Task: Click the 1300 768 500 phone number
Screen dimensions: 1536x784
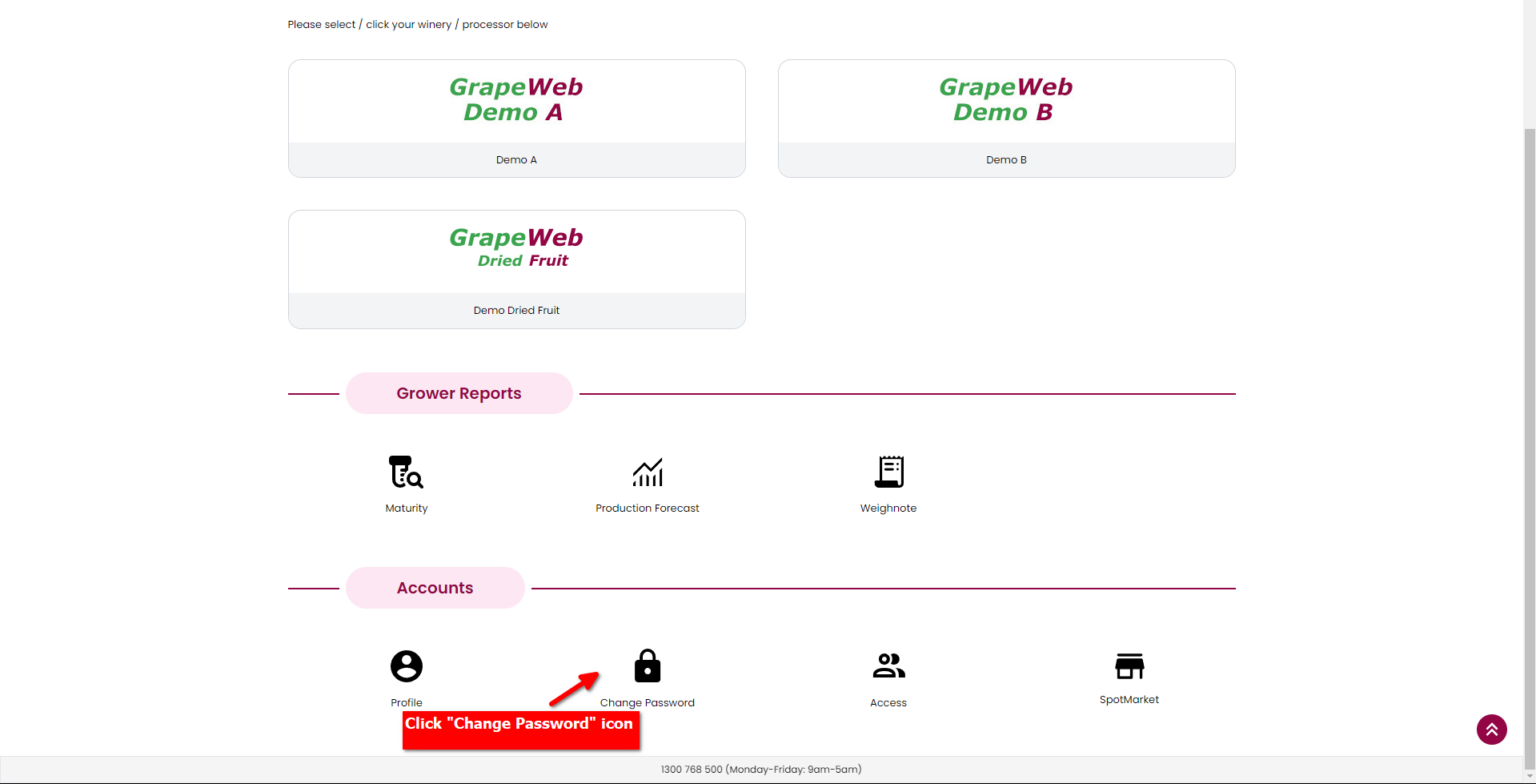Action: pos(691,770)
